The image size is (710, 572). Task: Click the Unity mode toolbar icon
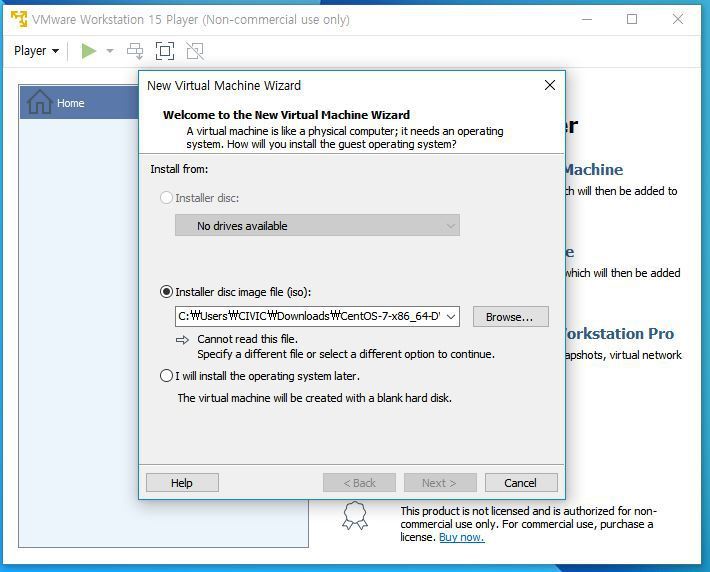tap(195, 51)
